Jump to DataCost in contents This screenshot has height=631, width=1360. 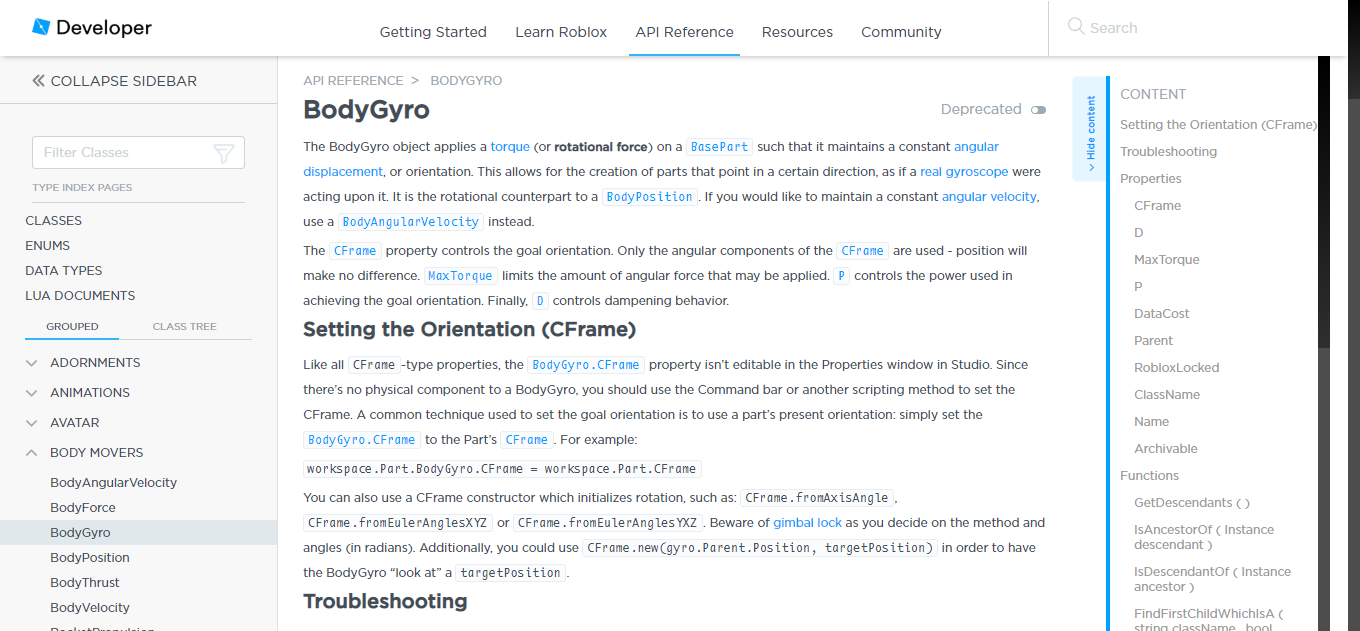coord(1162,314)
